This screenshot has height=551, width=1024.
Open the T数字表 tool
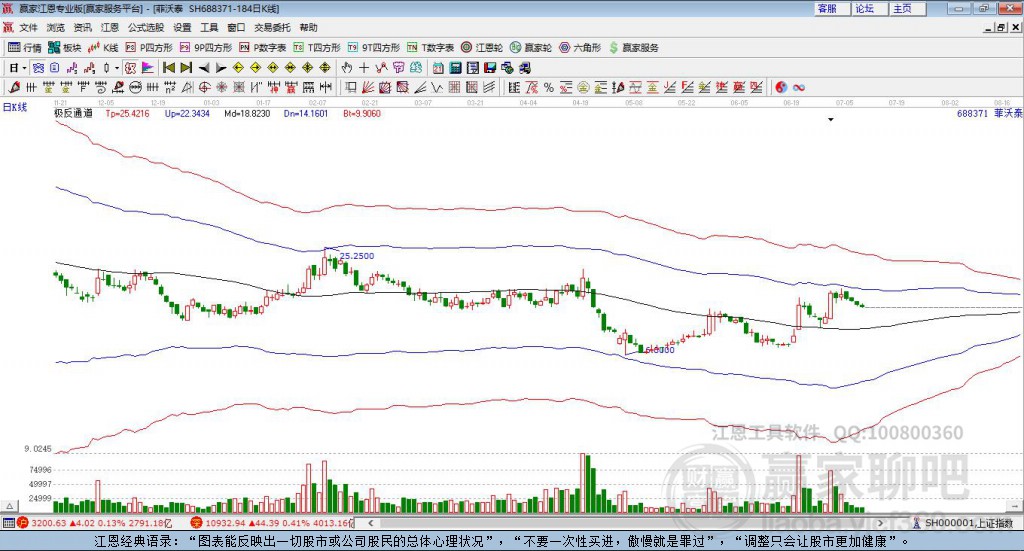(x=430, y=48)
